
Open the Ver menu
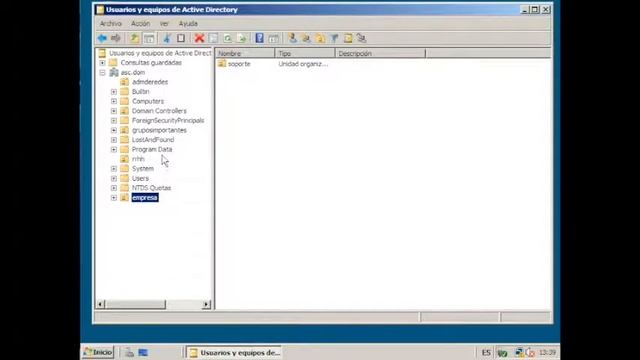pos(164,24)
